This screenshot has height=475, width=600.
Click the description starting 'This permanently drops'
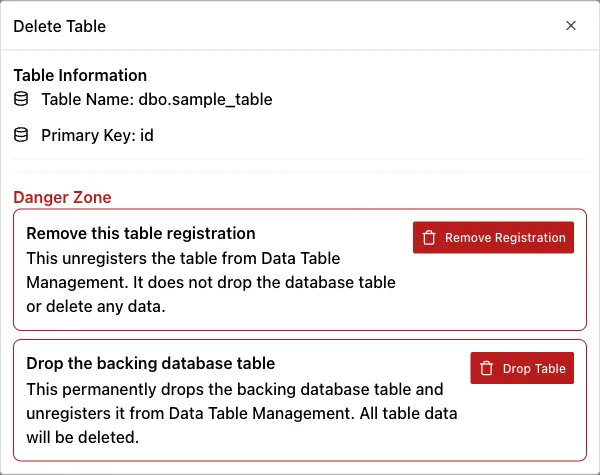coord(242,413)
